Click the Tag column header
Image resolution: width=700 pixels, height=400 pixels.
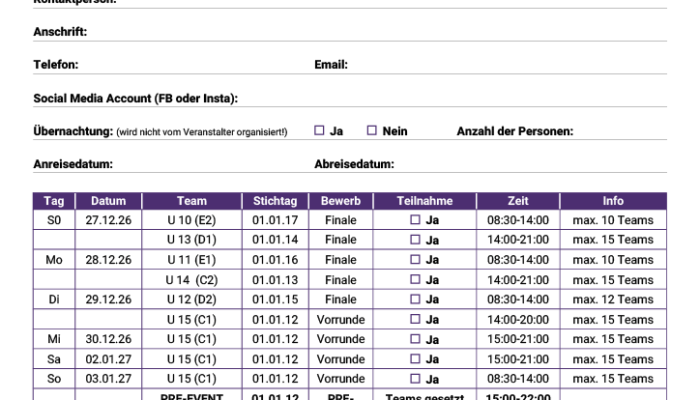pyautogui.click(x=54, y=201)
